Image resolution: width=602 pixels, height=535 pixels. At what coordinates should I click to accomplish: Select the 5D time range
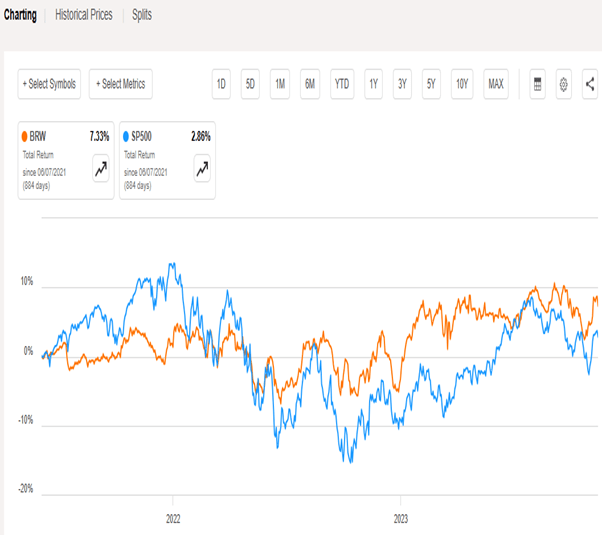[x=251, y=85]
